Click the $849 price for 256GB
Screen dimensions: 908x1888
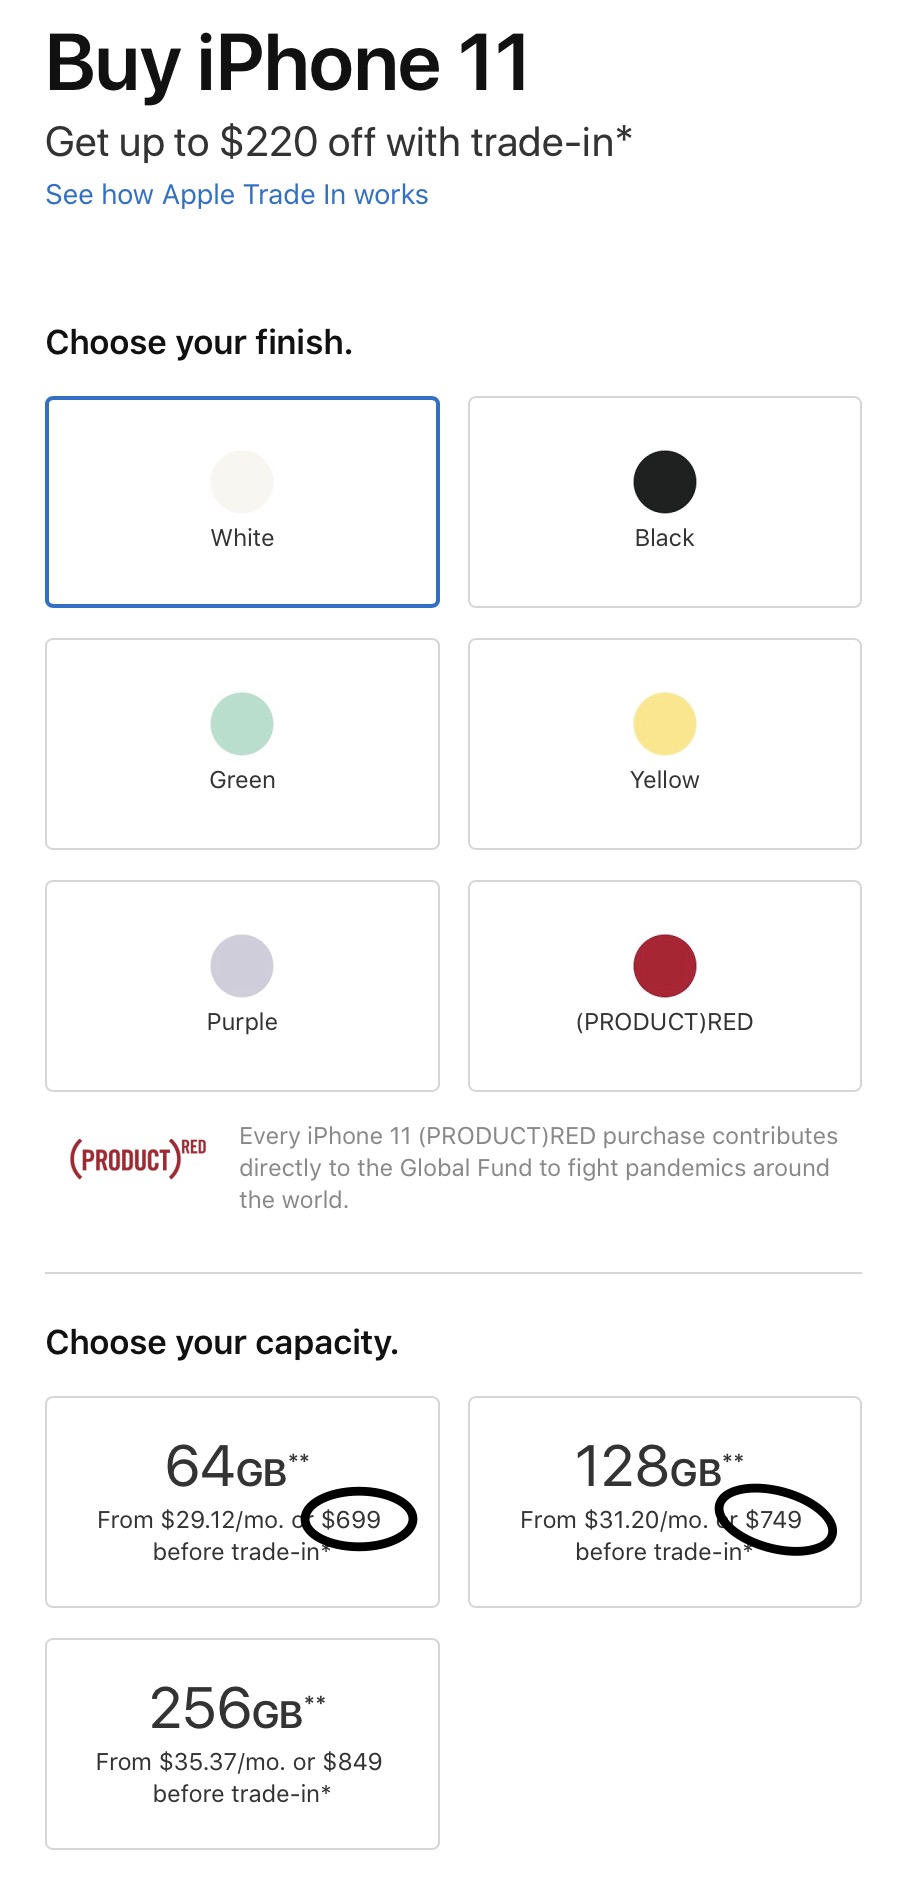coord(353,1762)
